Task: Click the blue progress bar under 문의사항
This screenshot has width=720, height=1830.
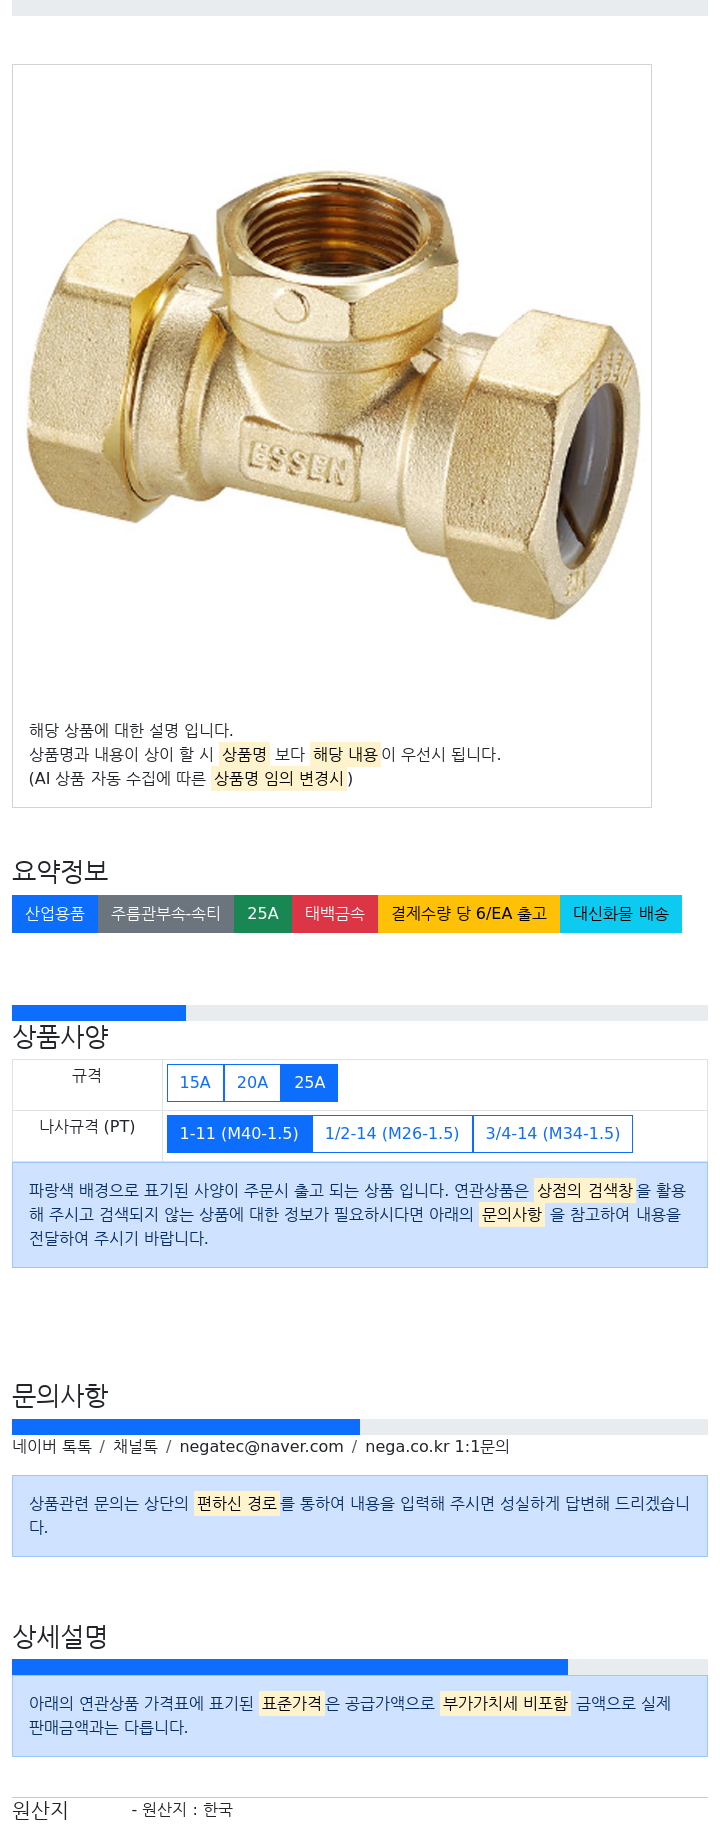Action: [186, 1427]
